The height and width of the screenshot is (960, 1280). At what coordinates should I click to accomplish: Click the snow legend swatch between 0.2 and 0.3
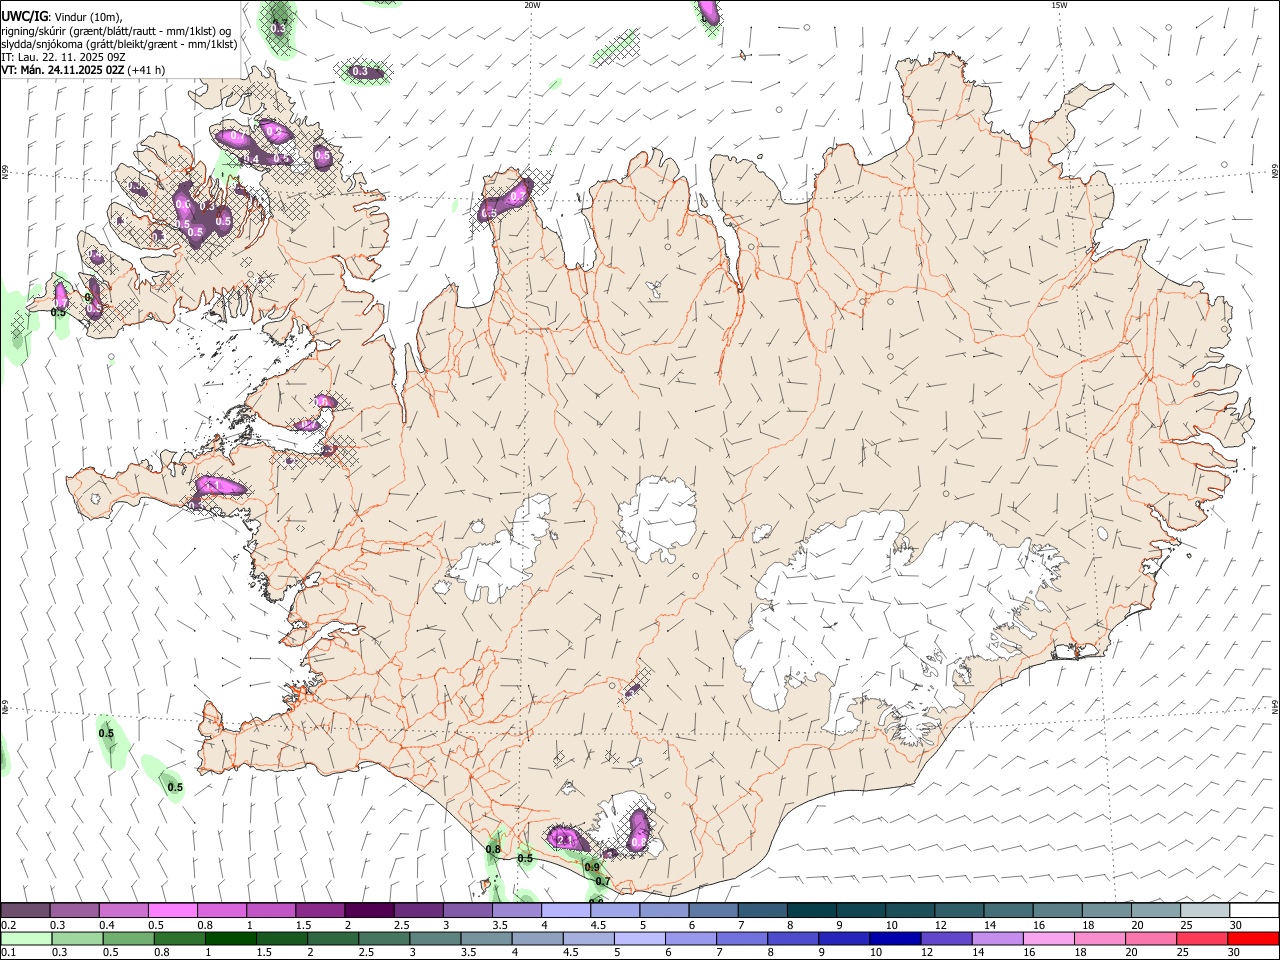(x=26, y=910)
